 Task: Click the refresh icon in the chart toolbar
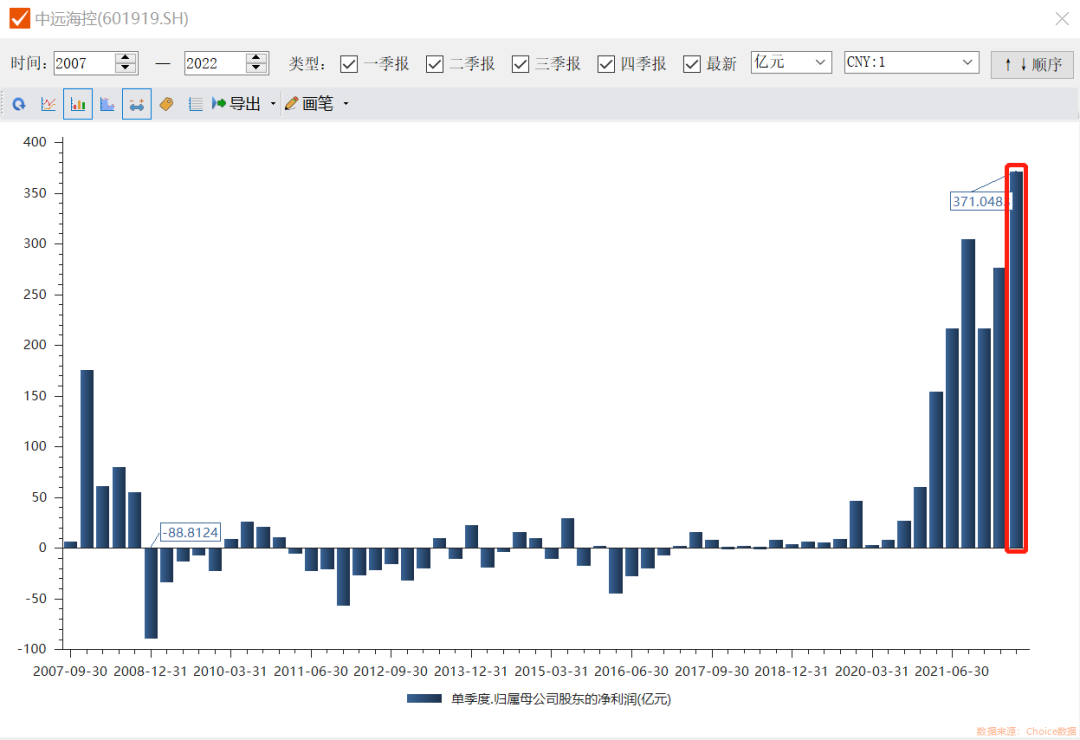pyautogui.click(x=19, y=104)
